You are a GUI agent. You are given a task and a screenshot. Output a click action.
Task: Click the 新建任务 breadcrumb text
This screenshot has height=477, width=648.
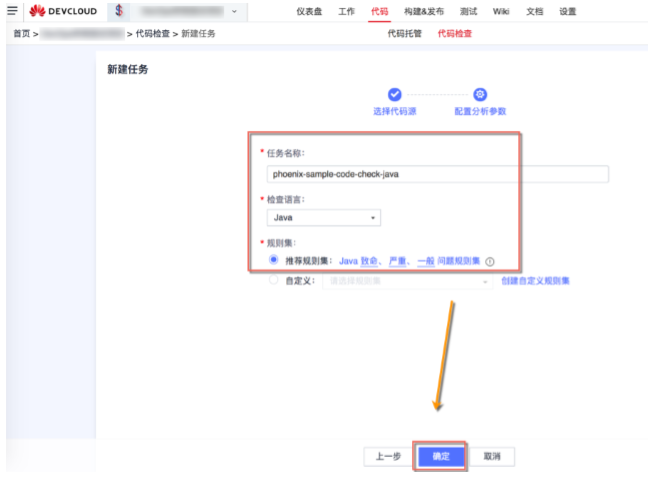coord(198,33)
